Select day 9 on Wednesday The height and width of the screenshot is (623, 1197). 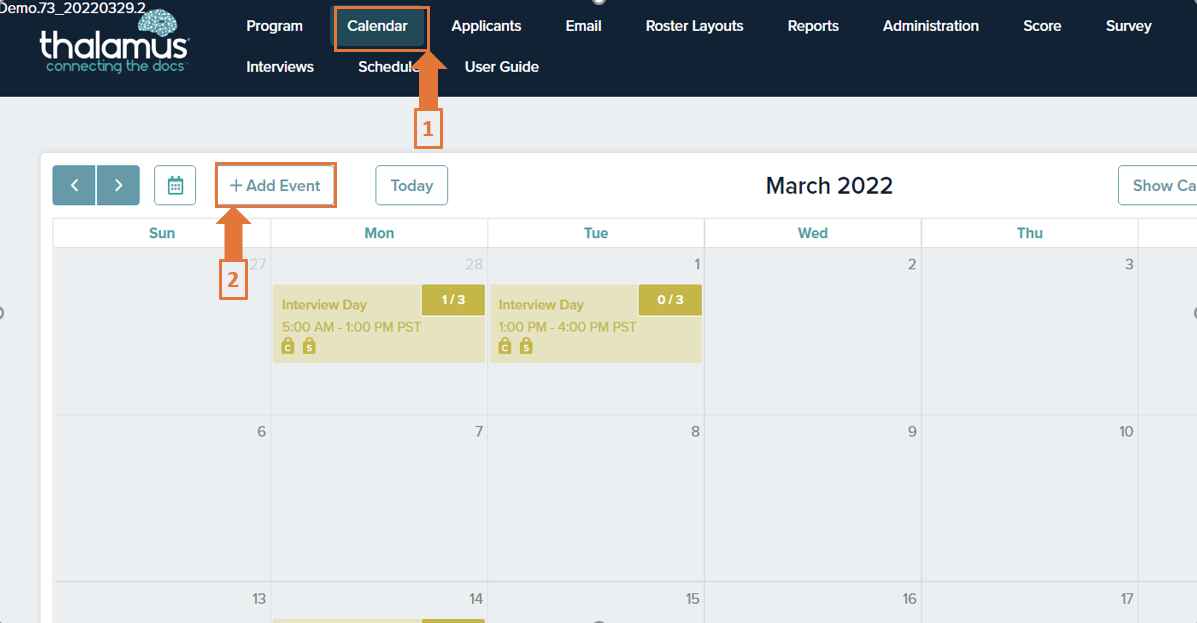pos(912,431)
